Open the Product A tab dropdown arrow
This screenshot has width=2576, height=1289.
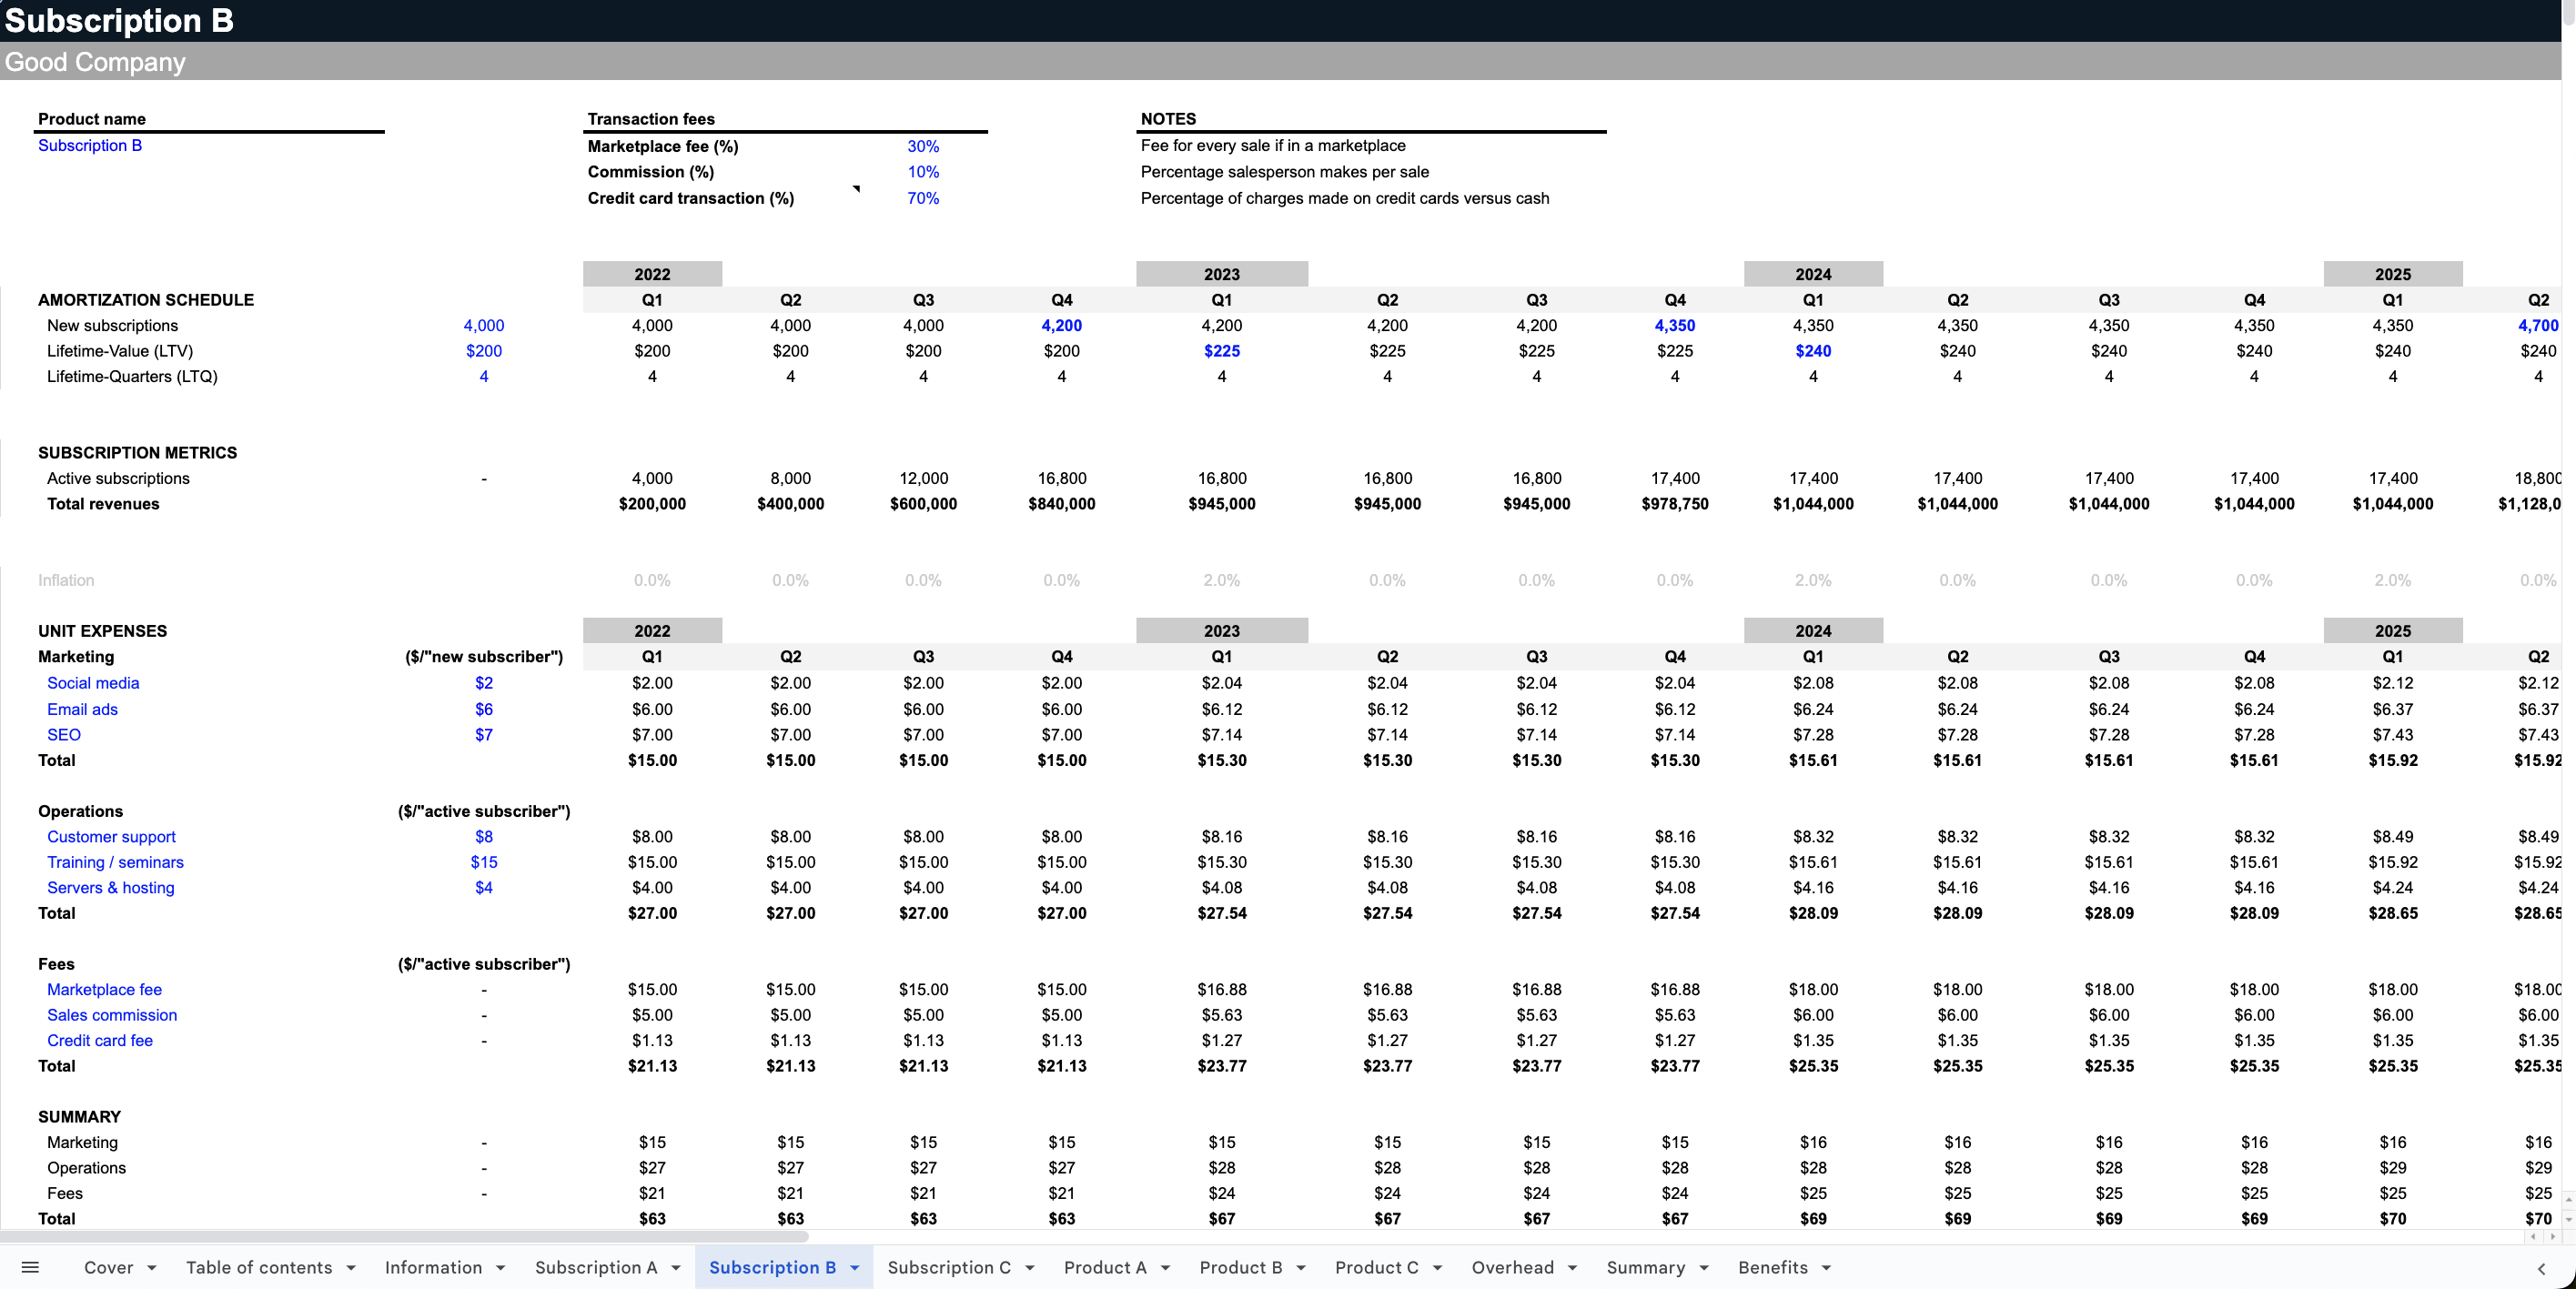tap(1165, 1267)
